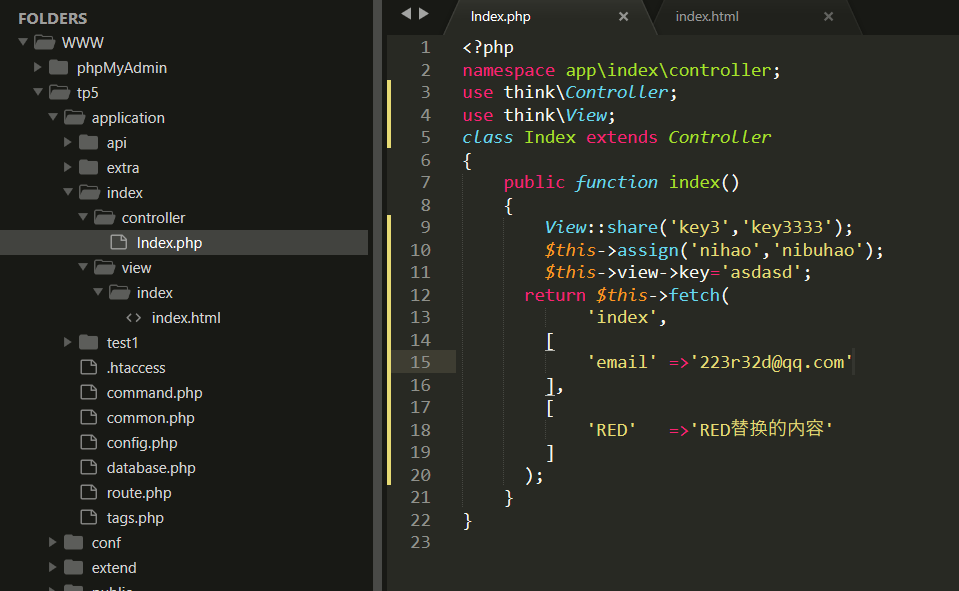959x591 pixels.
Task: Switch to the Index.php tab
Action: [500, 17]
